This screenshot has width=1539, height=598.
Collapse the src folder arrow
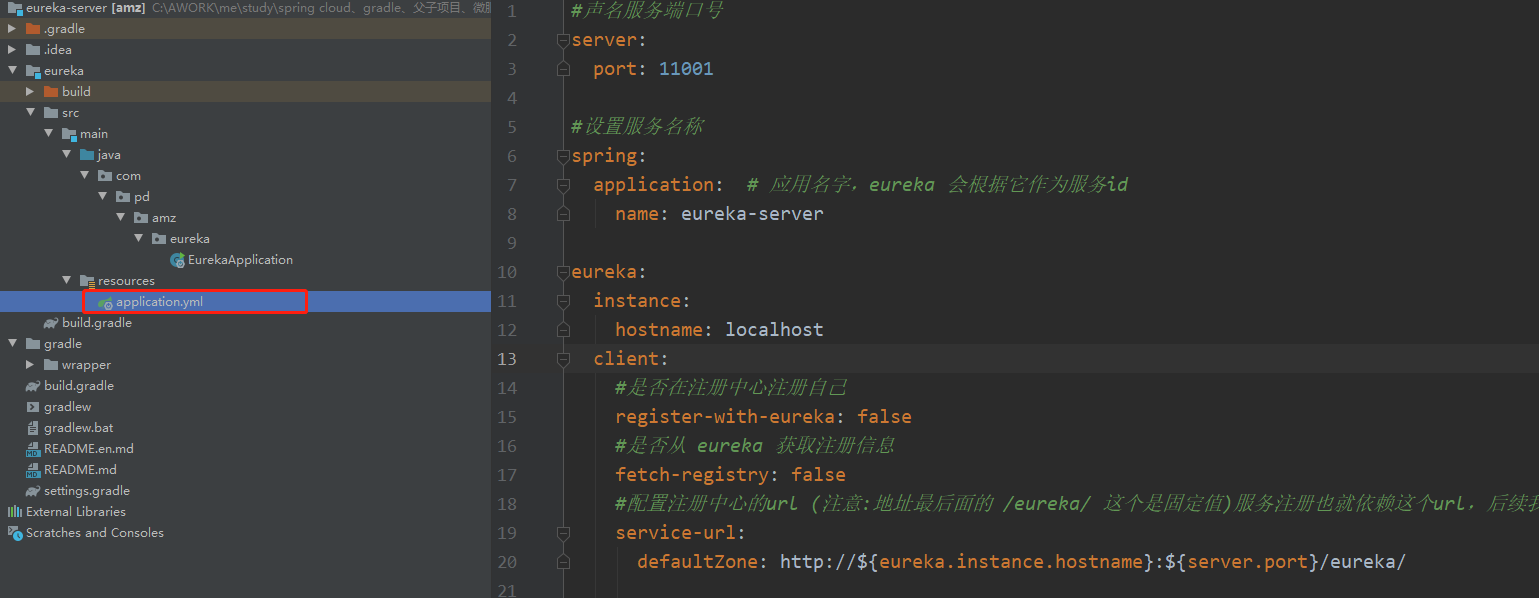(30, 113)
